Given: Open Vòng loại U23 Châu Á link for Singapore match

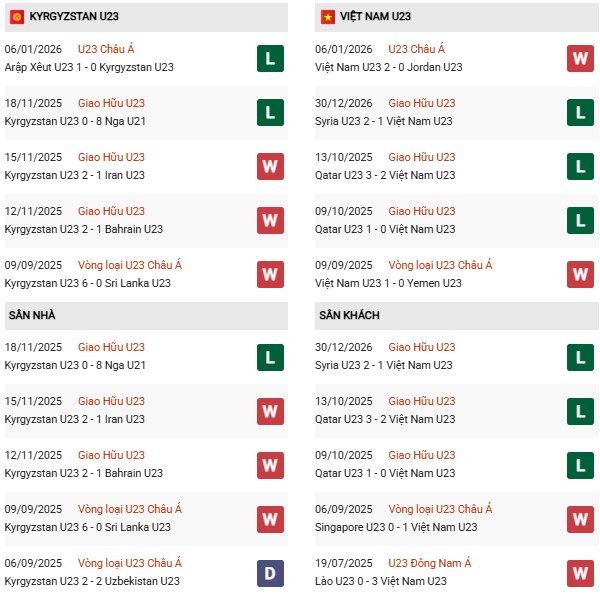Looking at the screenshot, I should [x=440, y=509].
